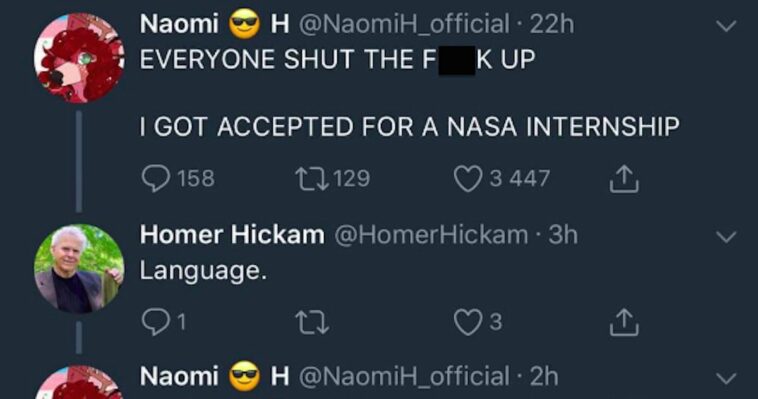Open Homer Hickam's profile picture
The width and height of the screenshot is (758, 399).
point(79,268)
